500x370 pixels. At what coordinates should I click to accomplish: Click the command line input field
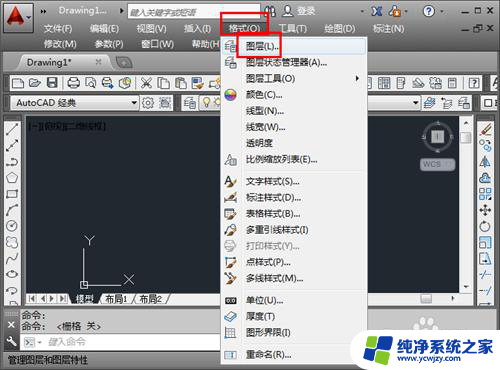point(133,342)
